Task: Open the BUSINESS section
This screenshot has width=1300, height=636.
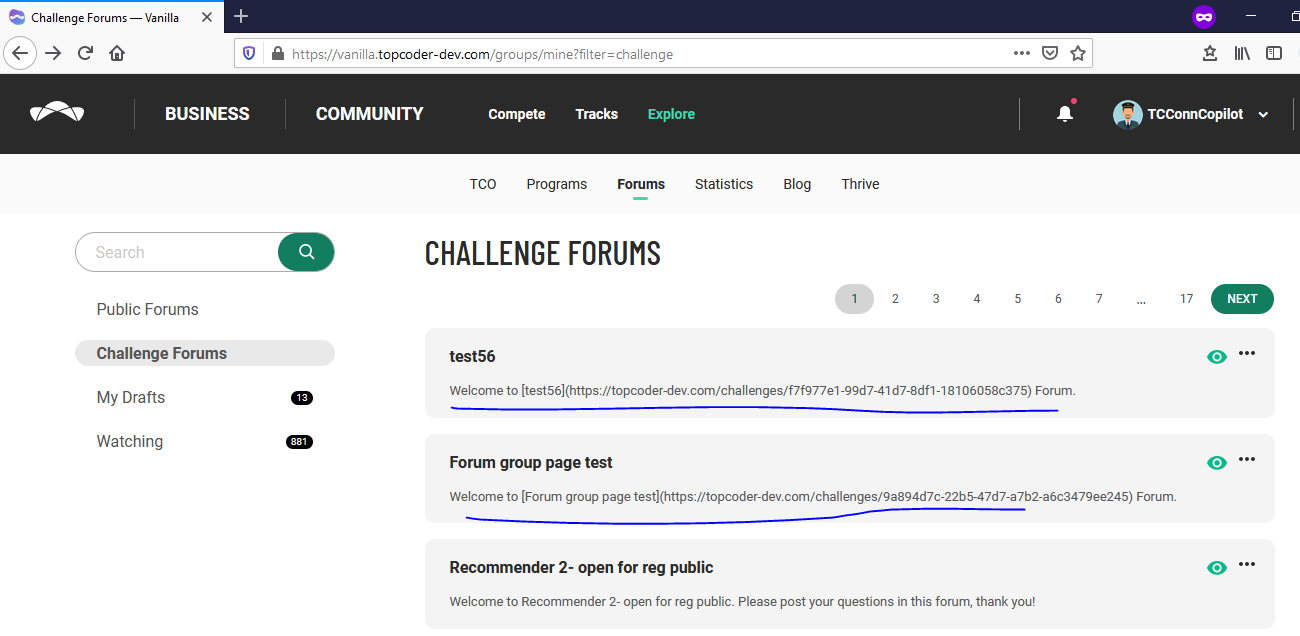Action: click(x=207, y=114)
